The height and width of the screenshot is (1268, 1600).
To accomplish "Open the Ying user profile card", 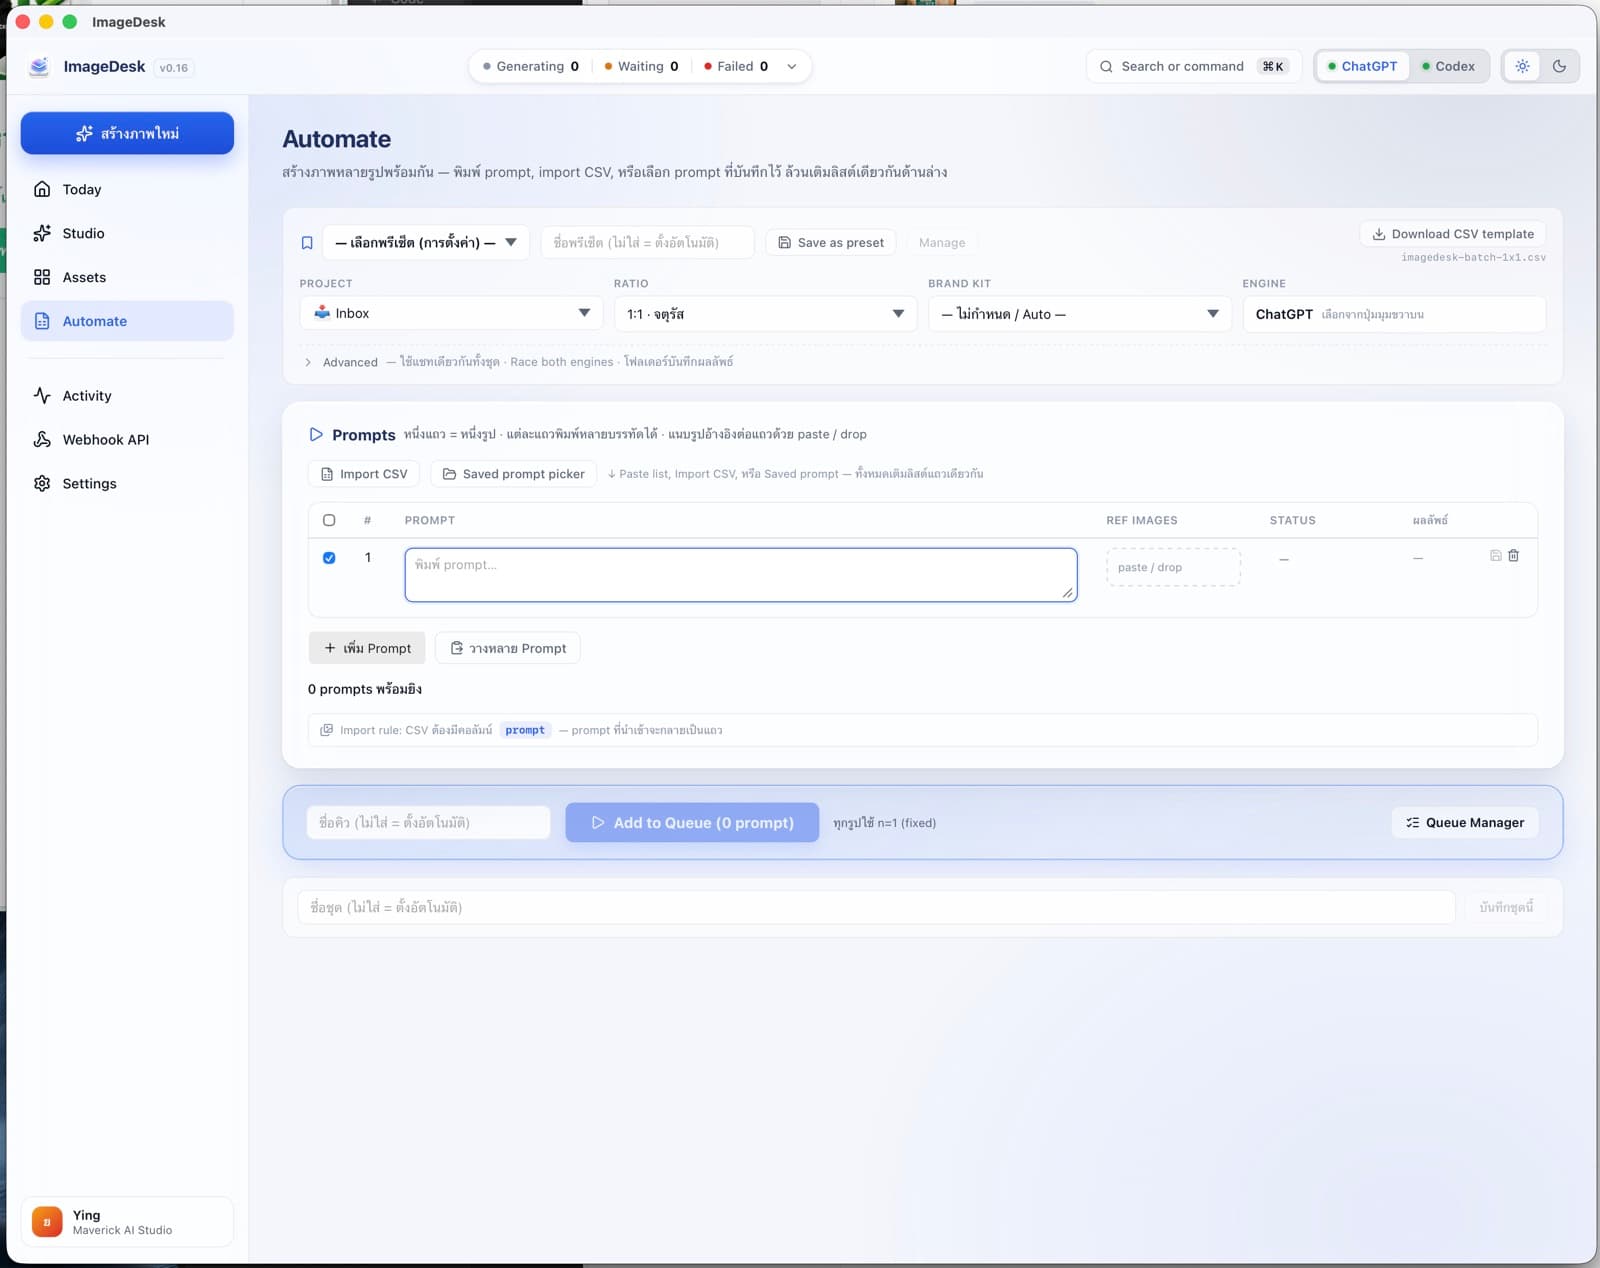I will (x=127, y=1222).
